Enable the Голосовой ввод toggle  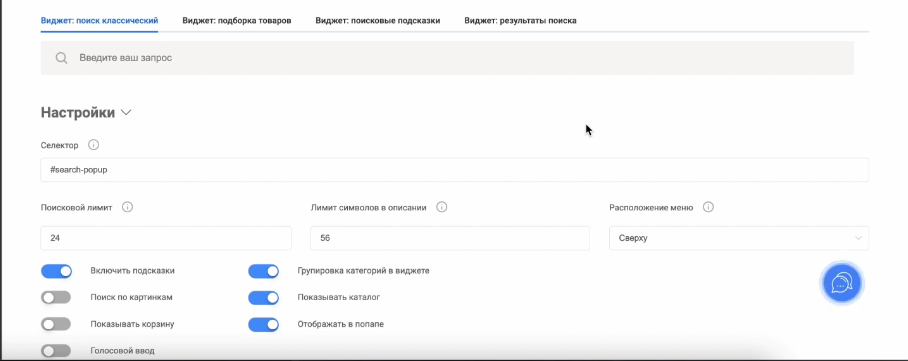pyautogui.click(x=56, y=351)
